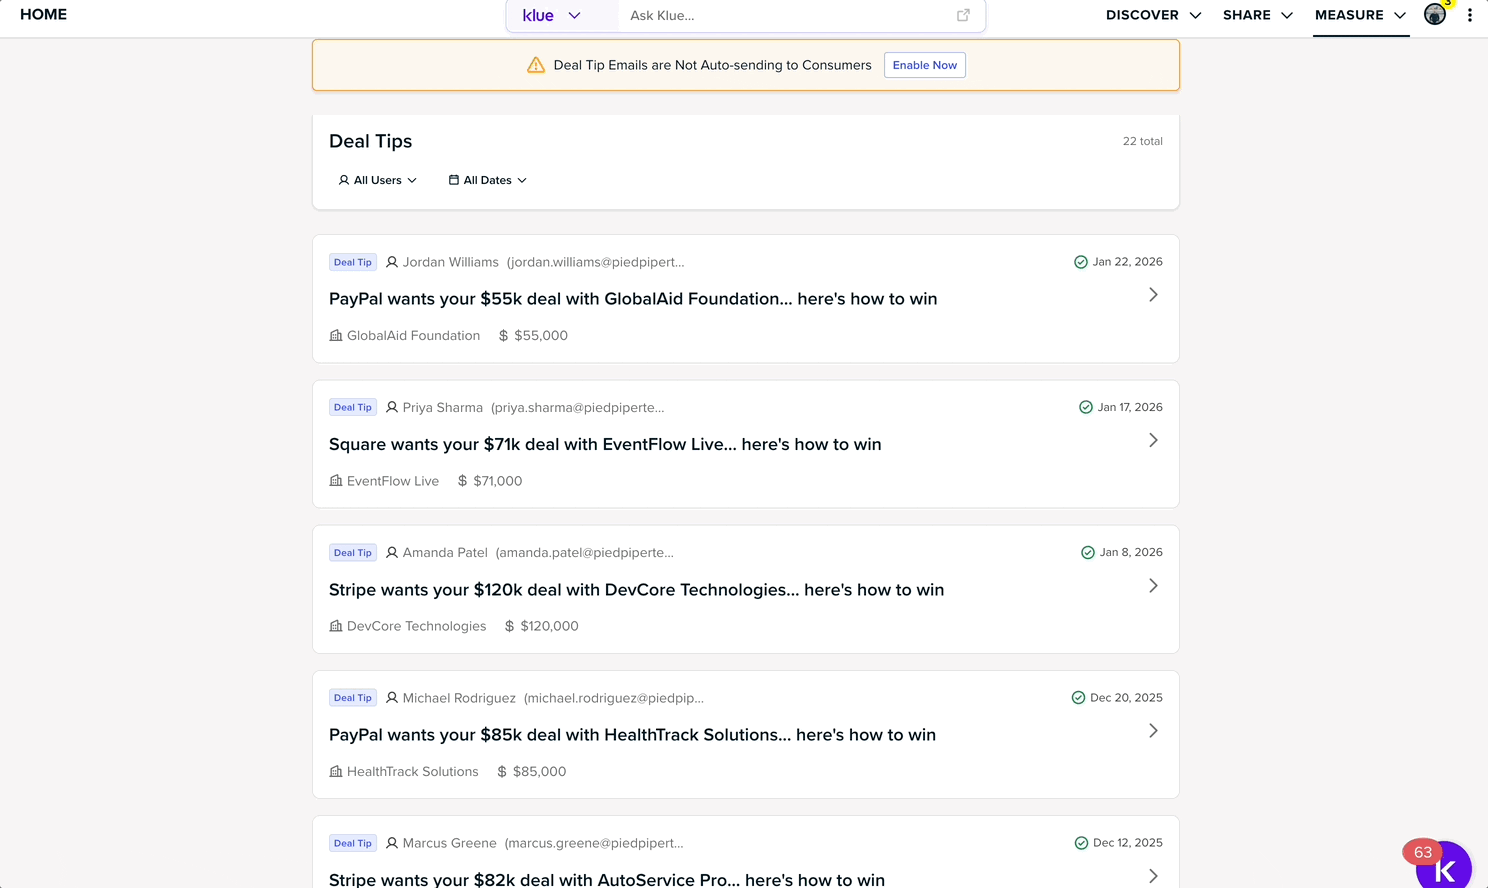Open the MEASURE menu
The width and height of the screenshot is (1488, 888).
(x=1361, y=15)
